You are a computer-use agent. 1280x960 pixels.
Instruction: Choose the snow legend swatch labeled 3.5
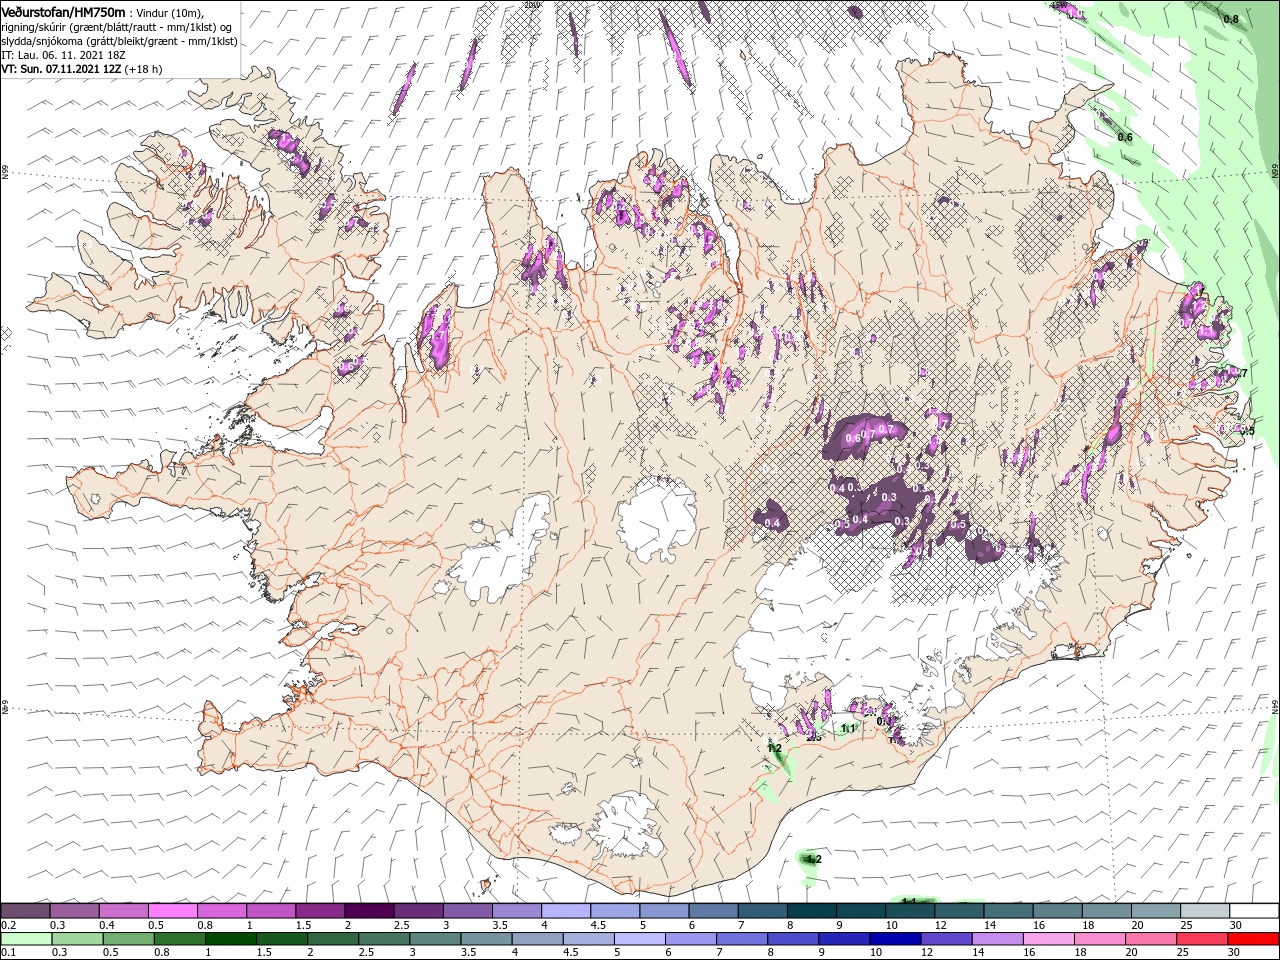coord(516,911)
